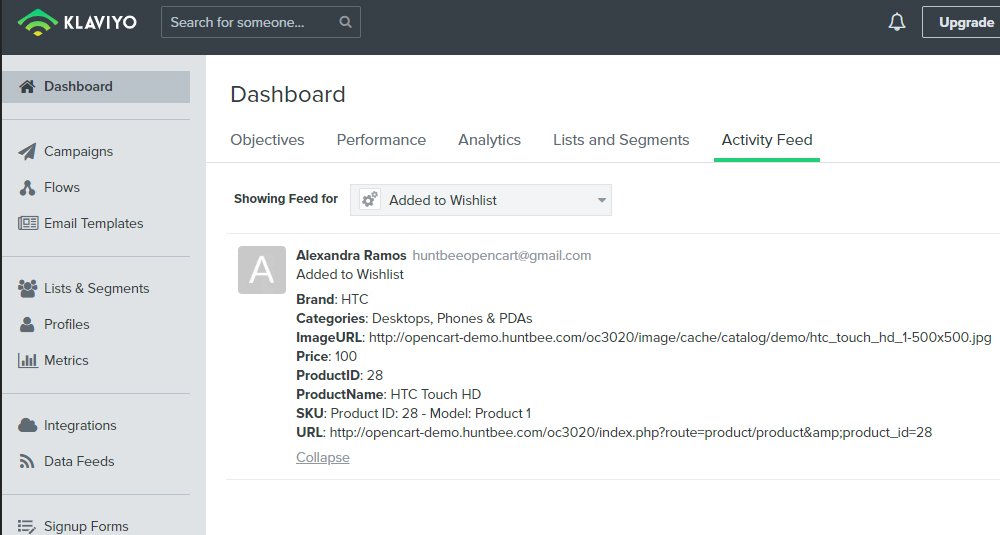Image resolution: width=1000 pixels, height=535 pixels.
Task: Switch to the Analytics tab
Action: (489, 140)
